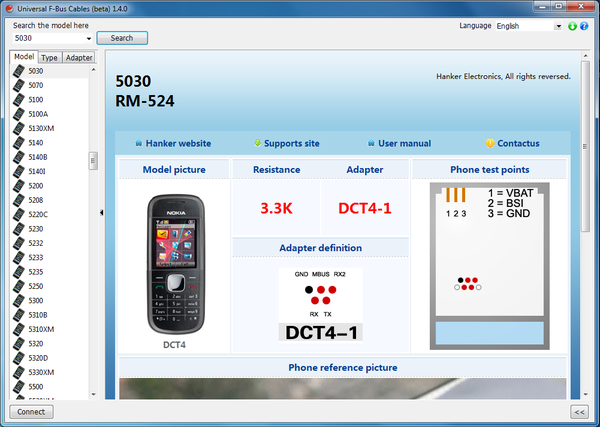This screenshot has width=600, height=427.
Task: Click the Search button
Action: tap(122, 38)
